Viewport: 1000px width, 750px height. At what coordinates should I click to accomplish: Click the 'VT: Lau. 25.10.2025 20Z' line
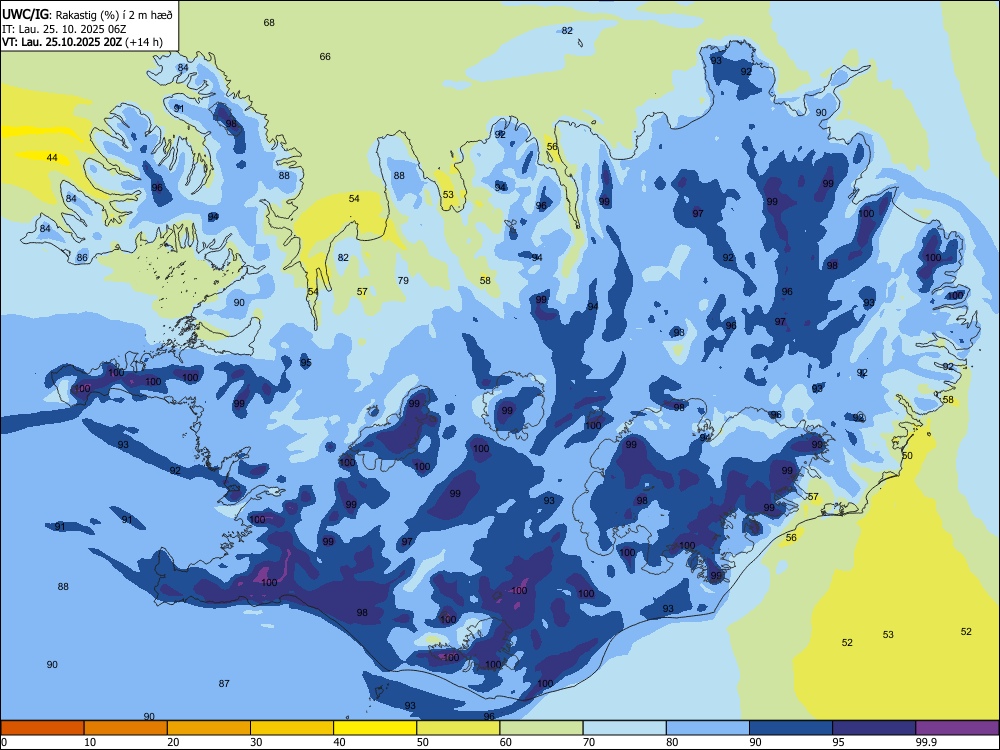62,42
